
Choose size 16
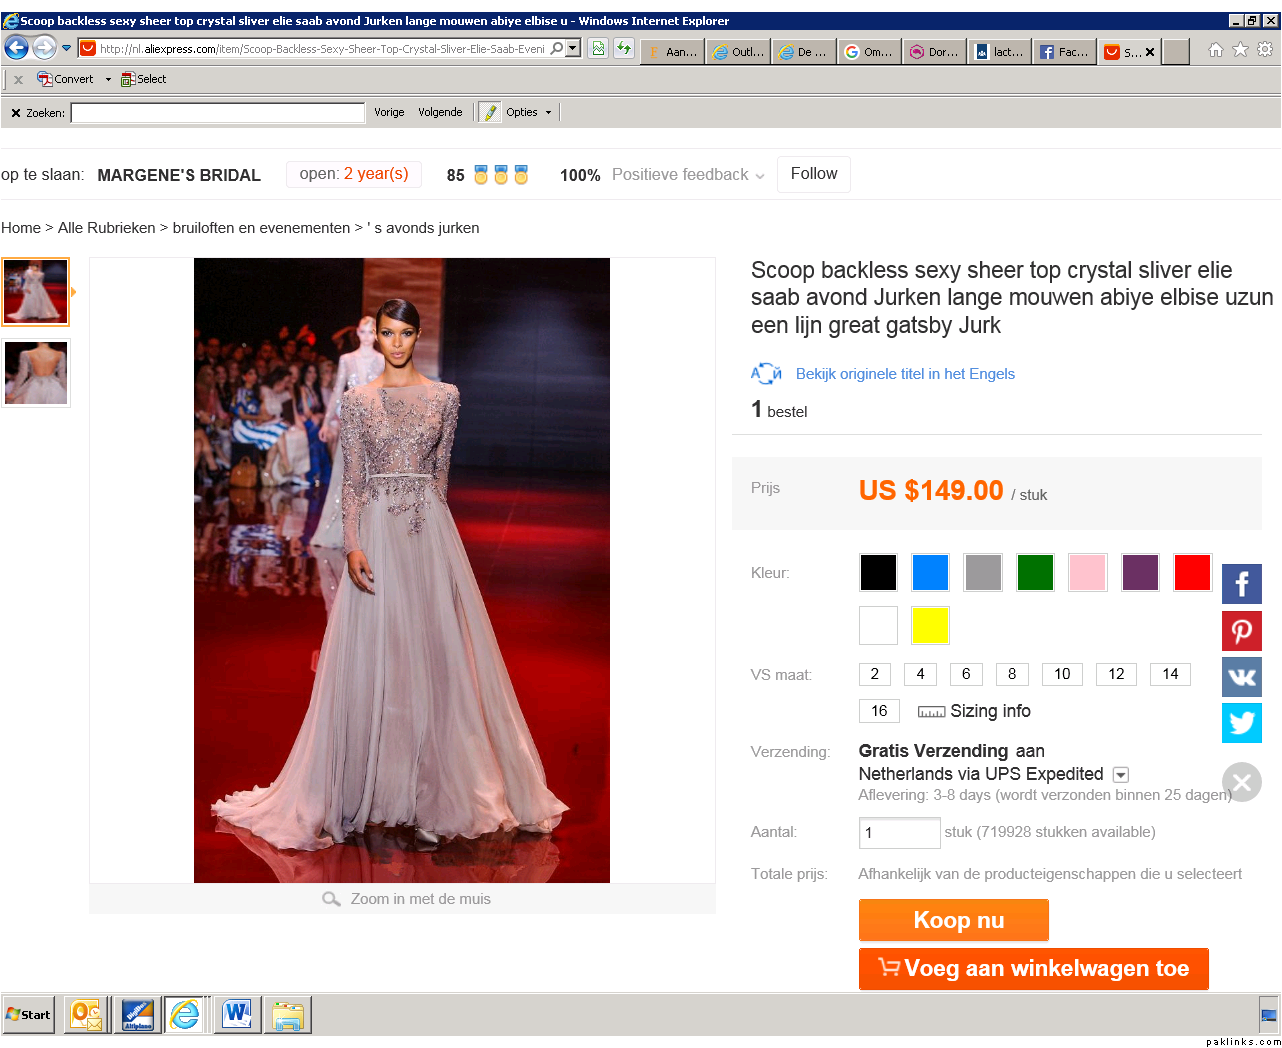point(879,711)
